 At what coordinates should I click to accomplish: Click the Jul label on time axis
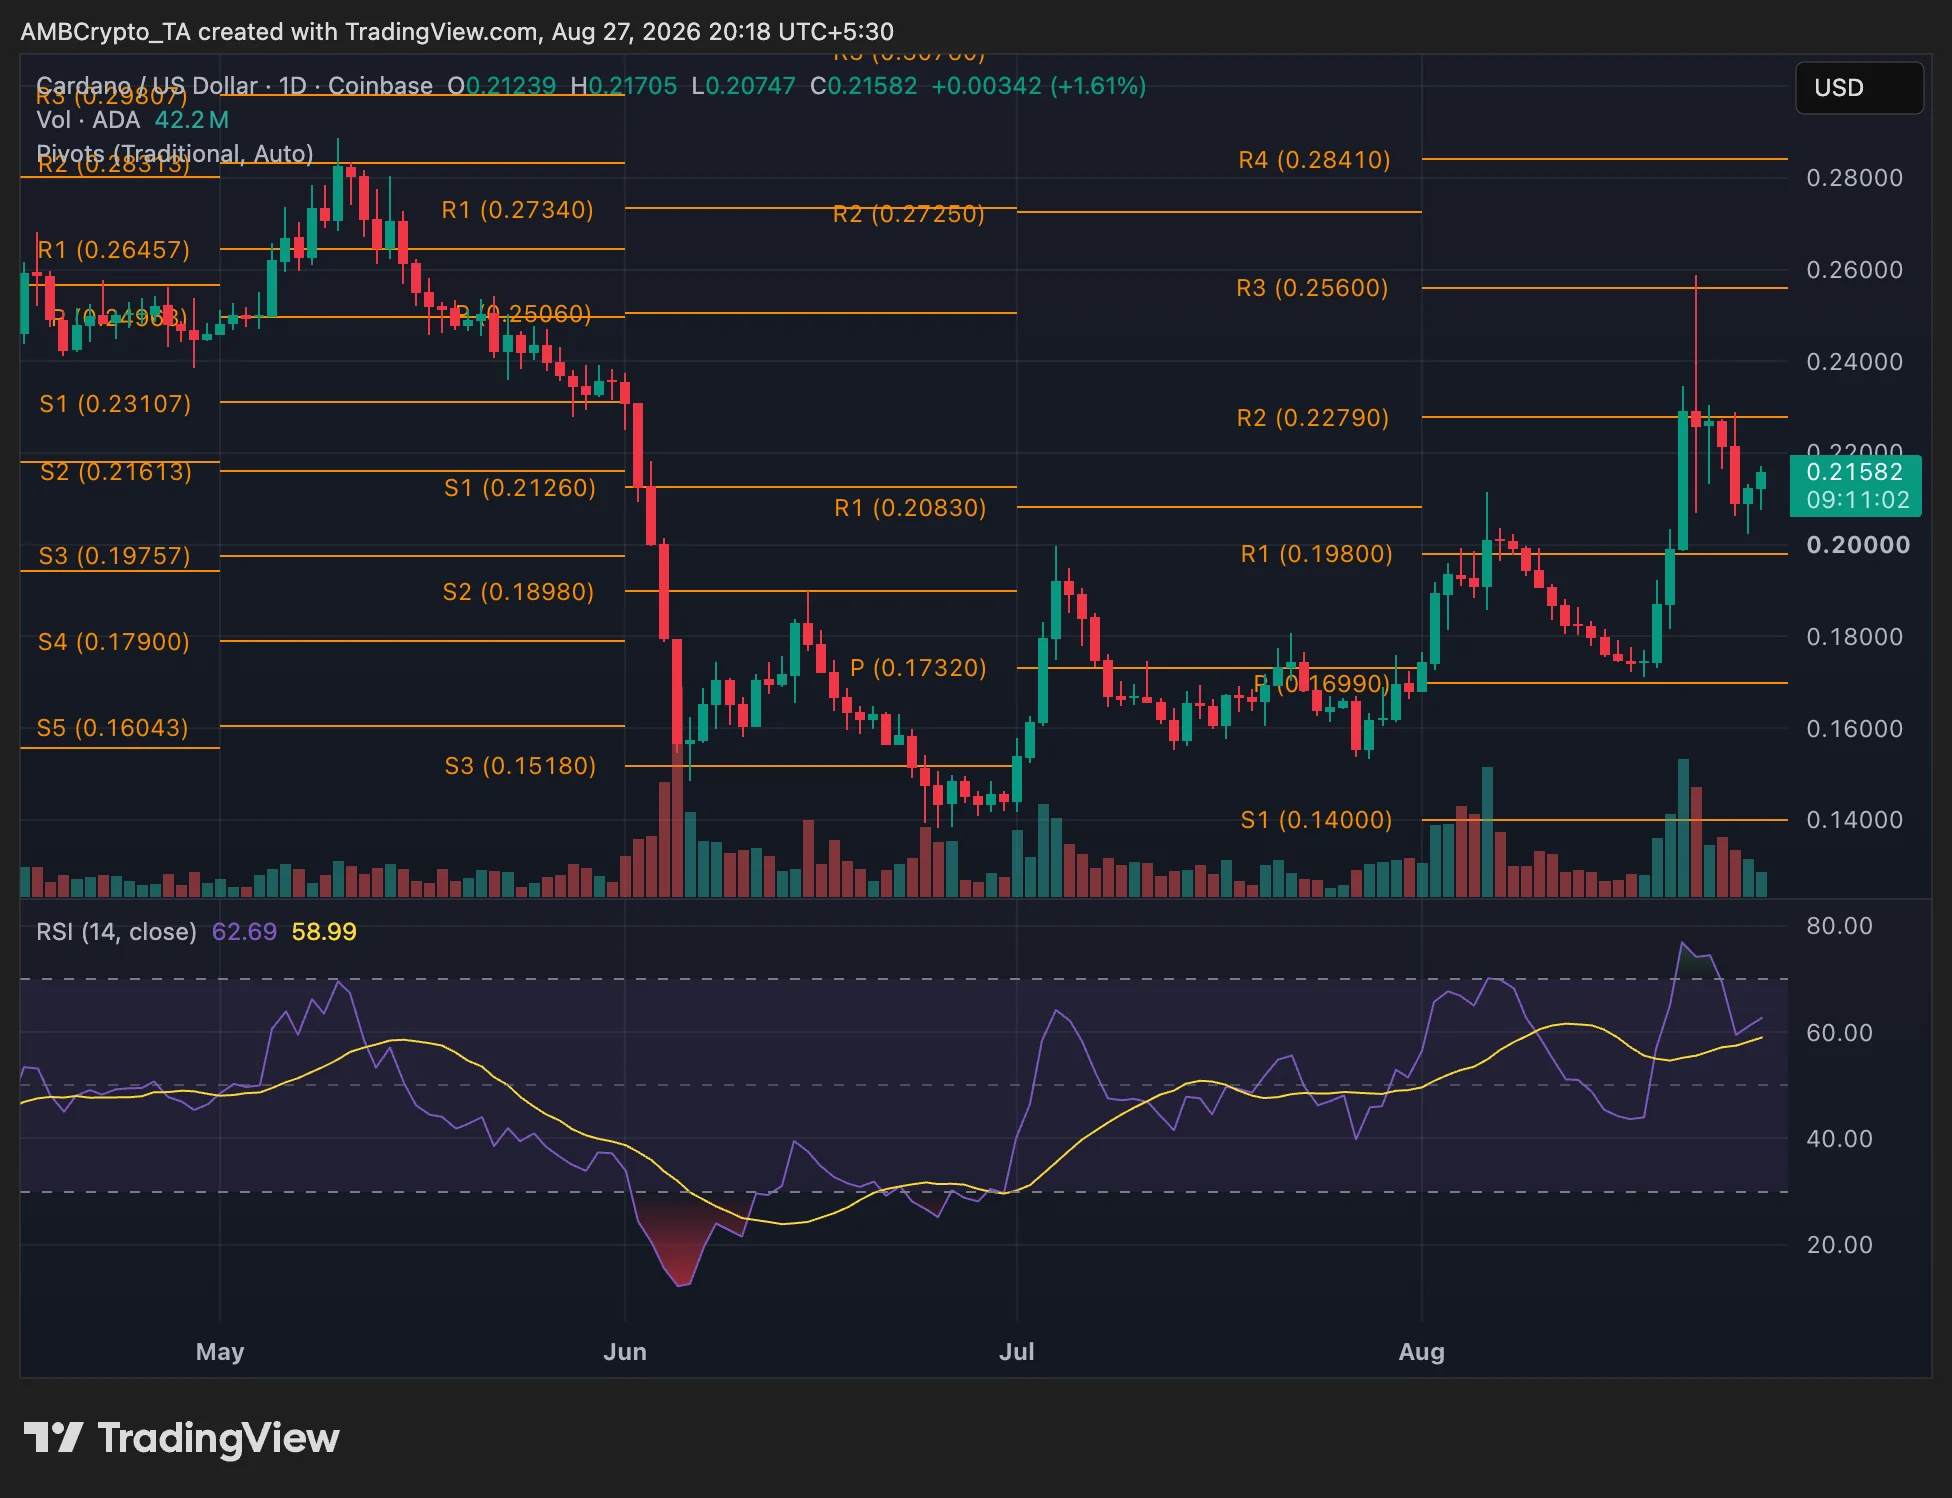point(1017,1352)
